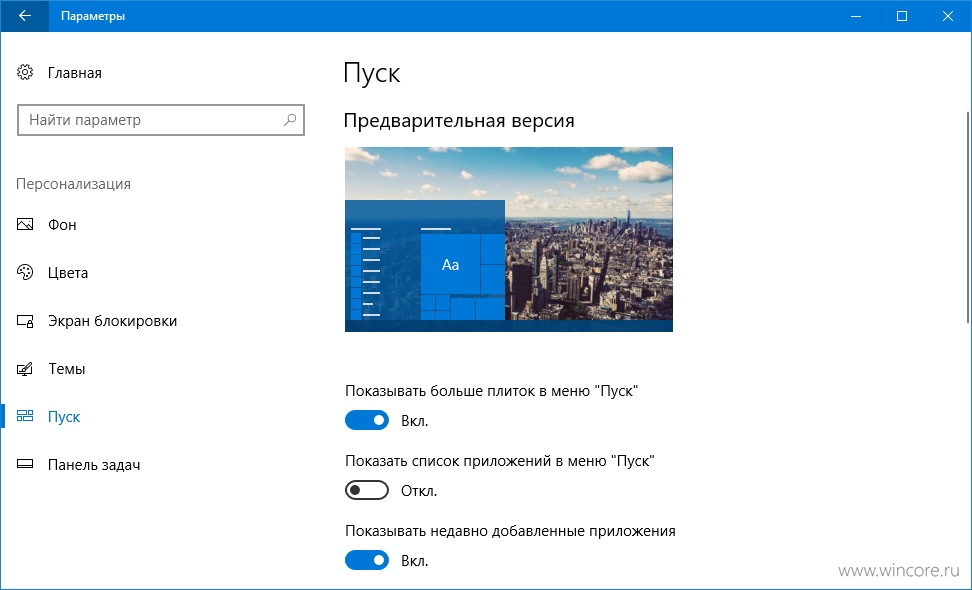Click the "Пуск" page title

click(x=372, y=73)
